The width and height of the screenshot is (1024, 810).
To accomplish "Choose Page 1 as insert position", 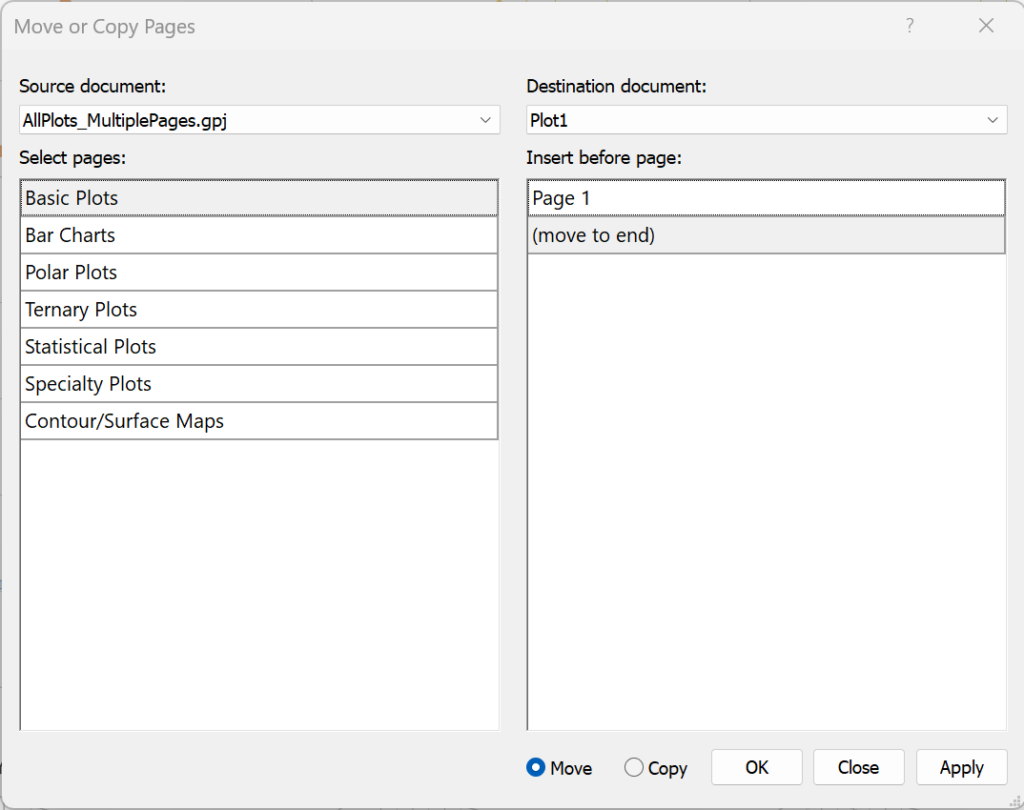I will point(765,198).
